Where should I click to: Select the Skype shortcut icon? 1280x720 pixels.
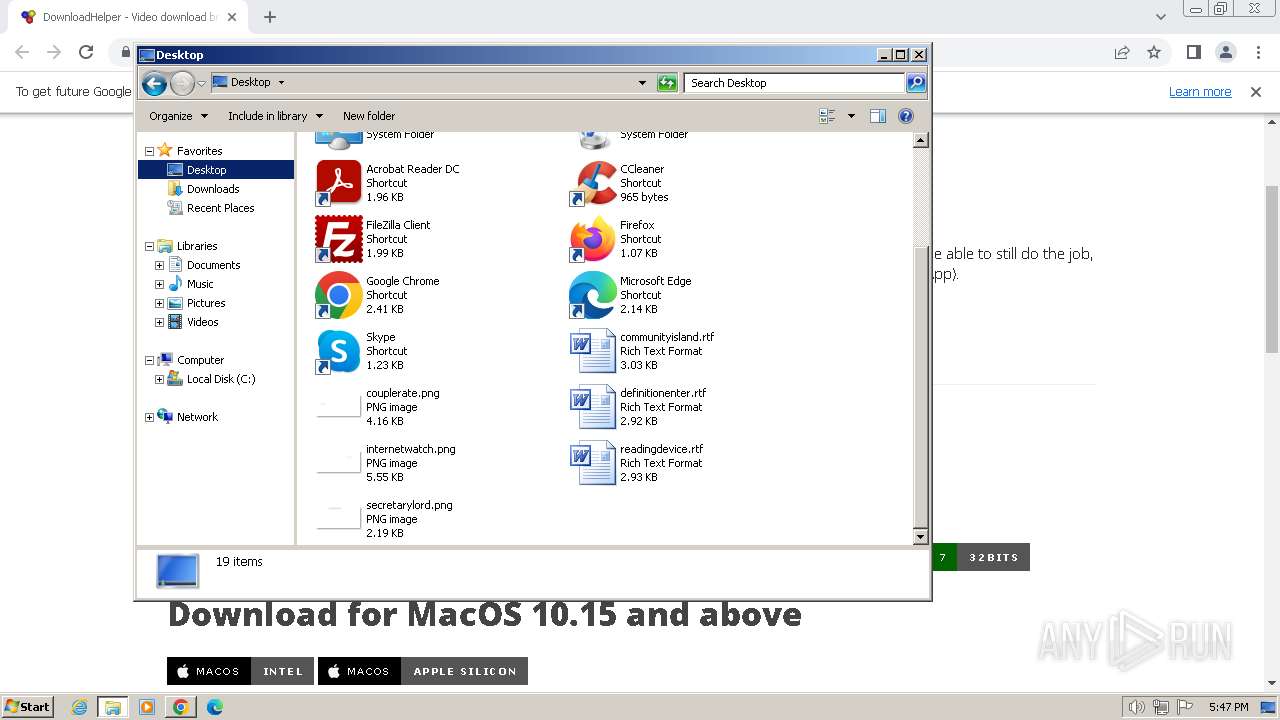click(338, 351)
